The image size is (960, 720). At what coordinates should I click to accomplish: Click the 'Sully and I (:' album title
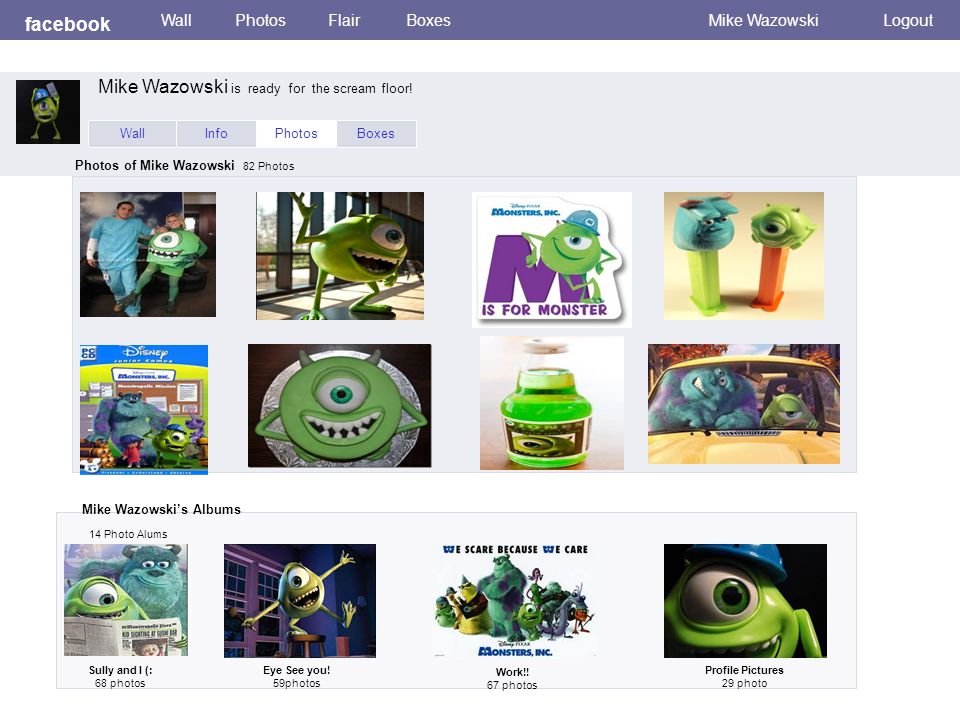tap(121, 670)
